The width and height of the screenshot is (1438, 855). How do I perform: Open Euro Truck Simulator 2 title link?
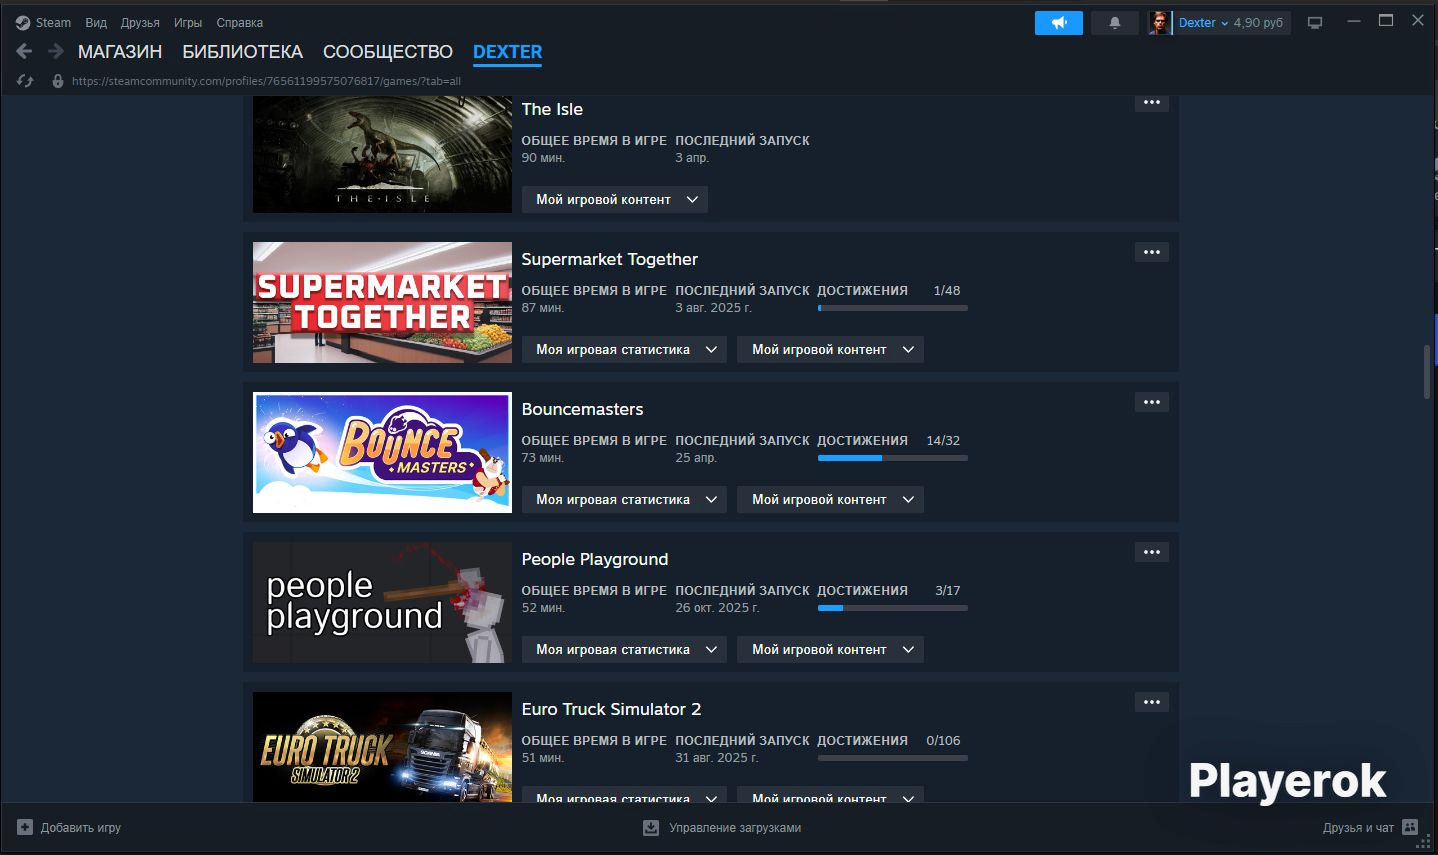coord(611,709)
